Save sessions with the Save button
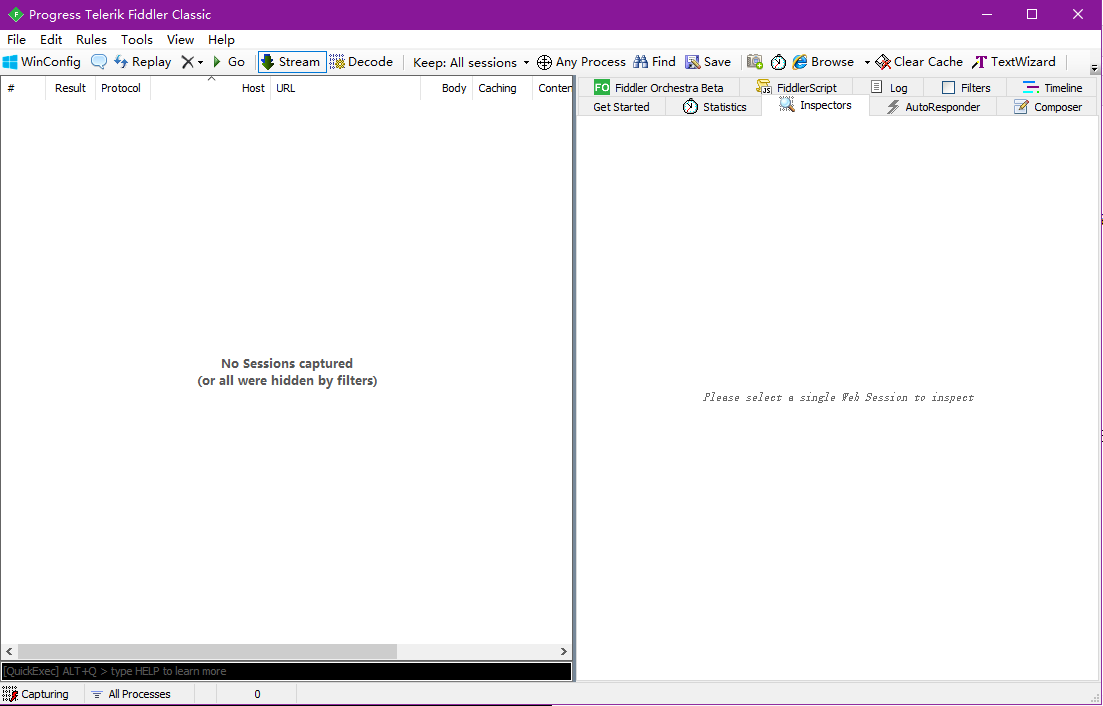 (708, 62)
